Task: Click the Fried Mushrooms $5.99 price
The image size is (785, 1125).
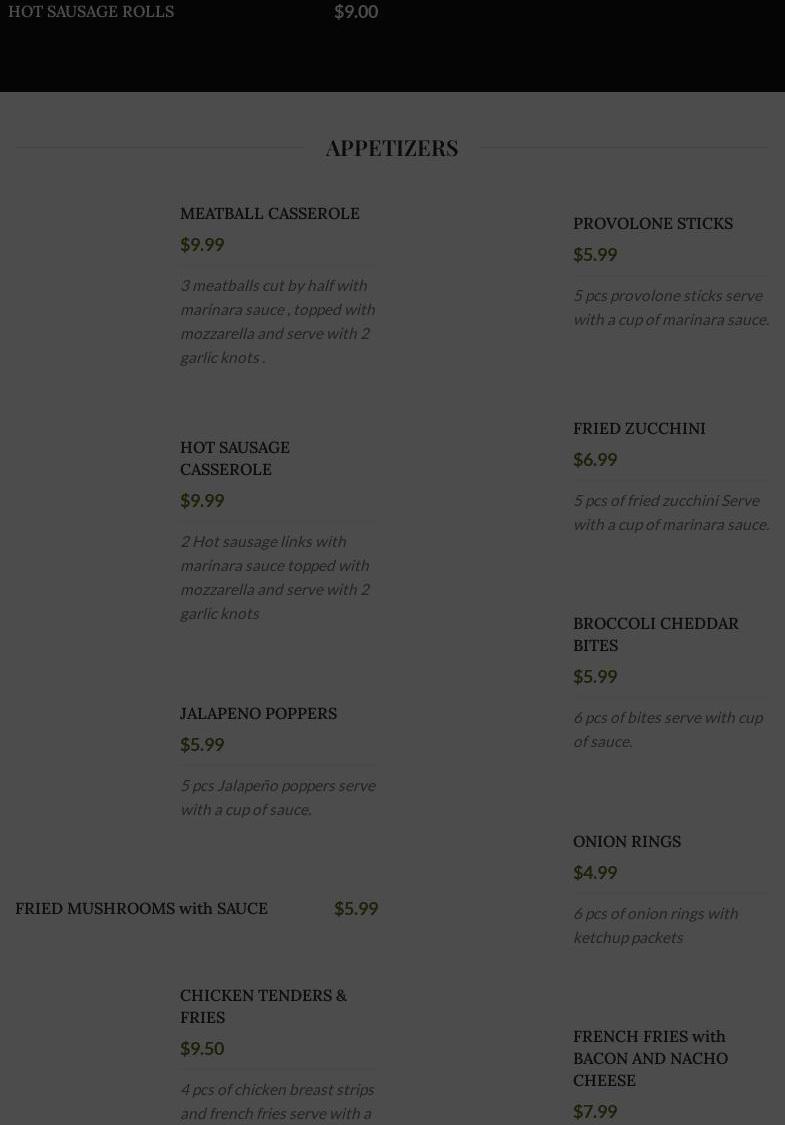Action: tap(356, 908)
